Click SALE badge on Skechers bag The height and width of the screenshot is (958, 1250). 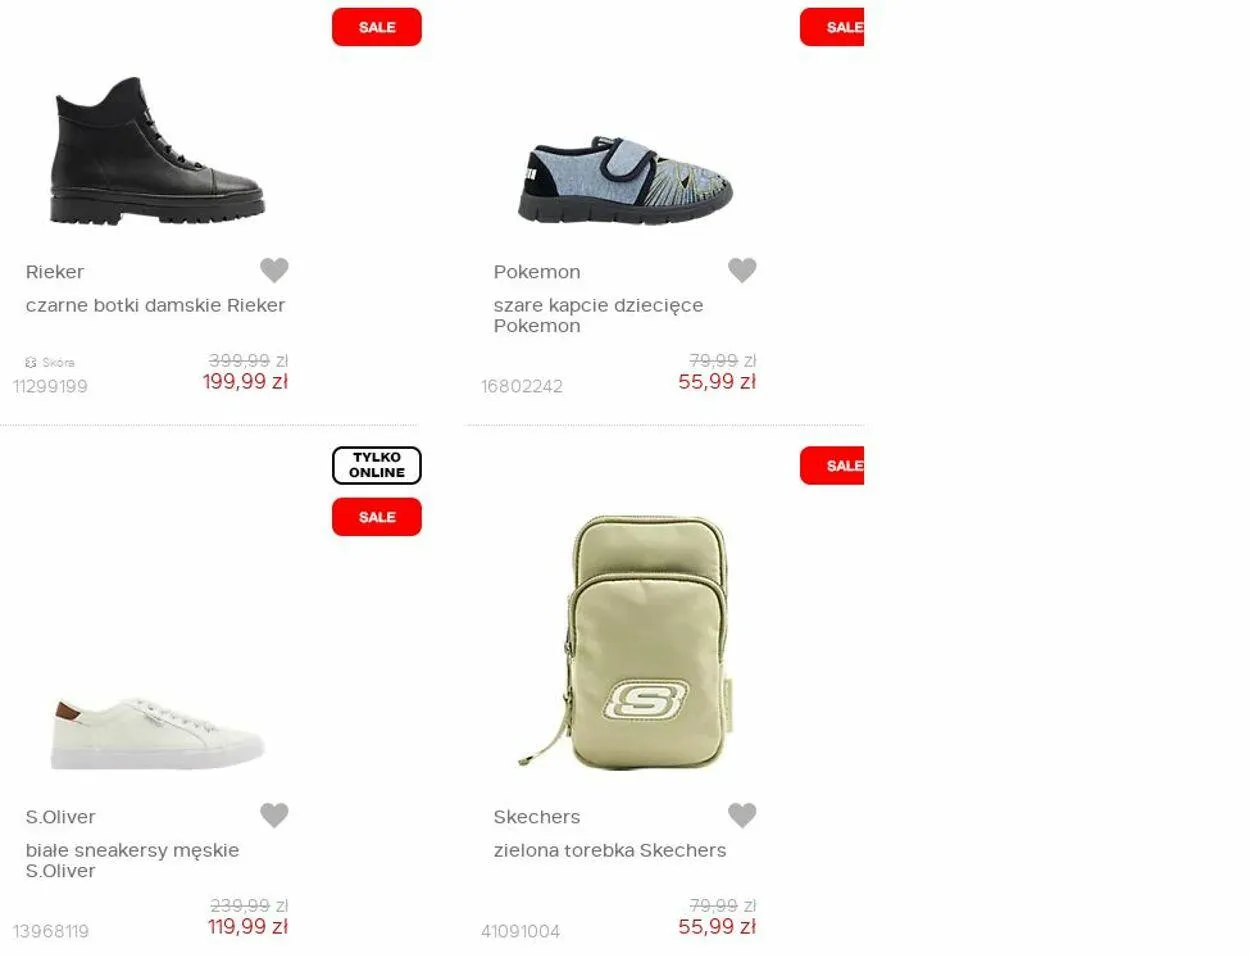832,466
